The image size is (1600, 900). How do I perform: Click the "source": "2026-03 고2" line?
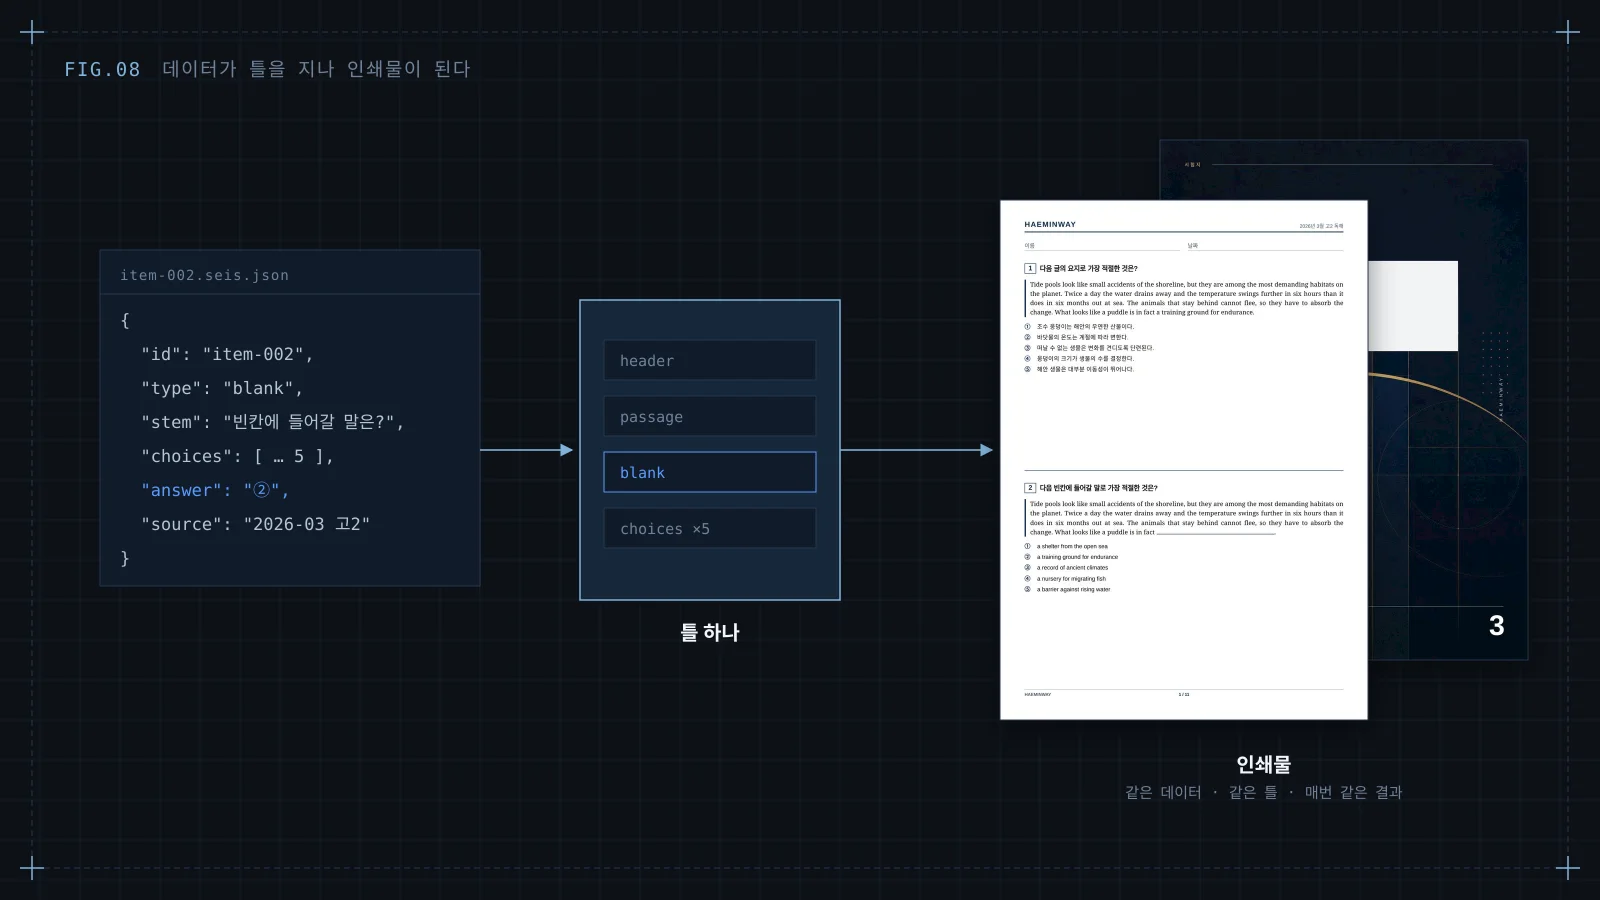click(256, 524)
